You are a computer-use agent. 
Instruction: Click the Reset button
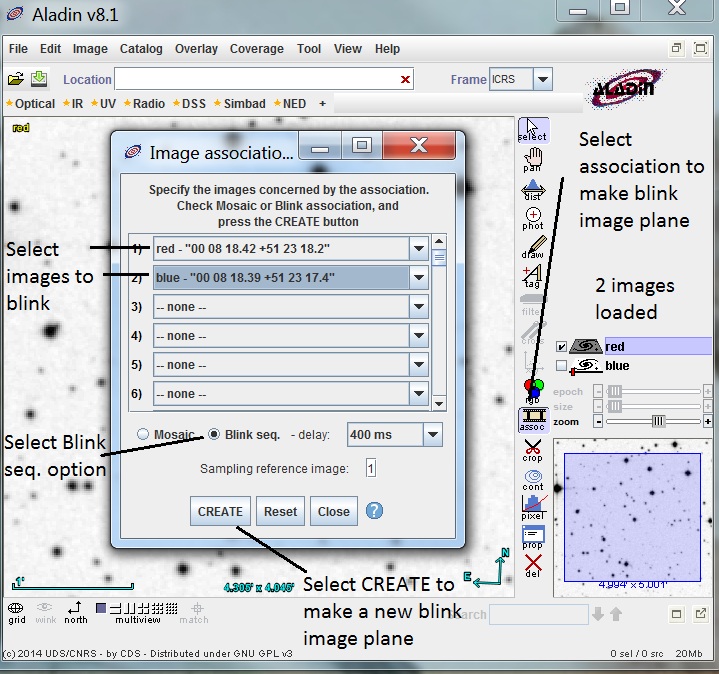tap(281, 511)
